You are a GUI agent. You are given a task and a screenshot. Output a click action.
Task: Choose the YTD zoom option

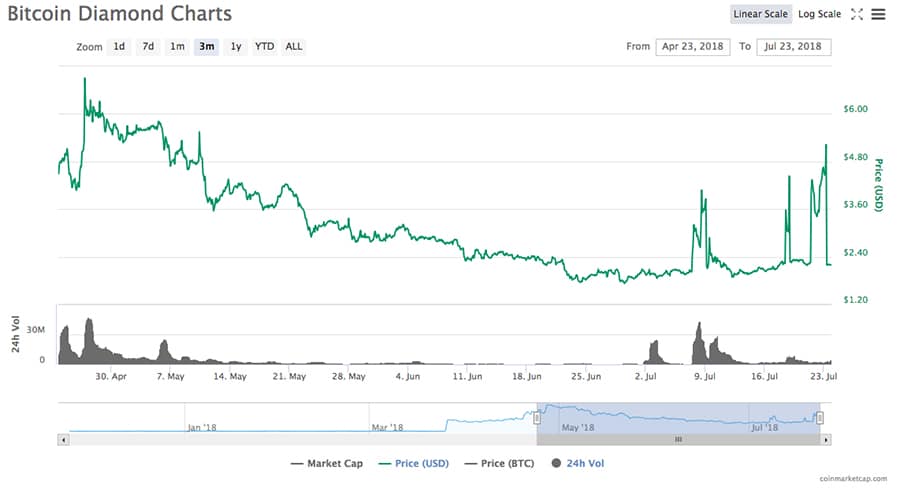click(x=264, y=46)
